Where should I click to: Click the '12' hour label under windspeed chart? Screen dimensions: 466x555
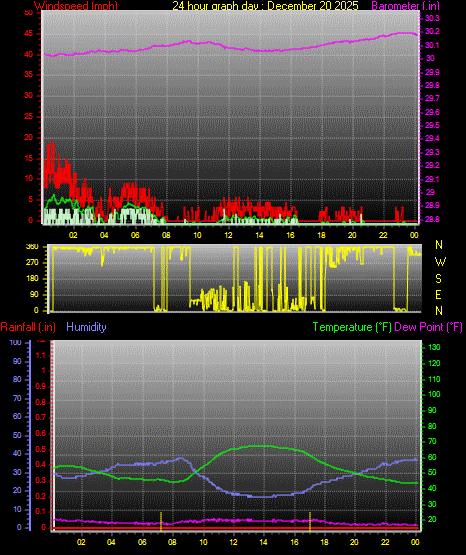[228, 235]
